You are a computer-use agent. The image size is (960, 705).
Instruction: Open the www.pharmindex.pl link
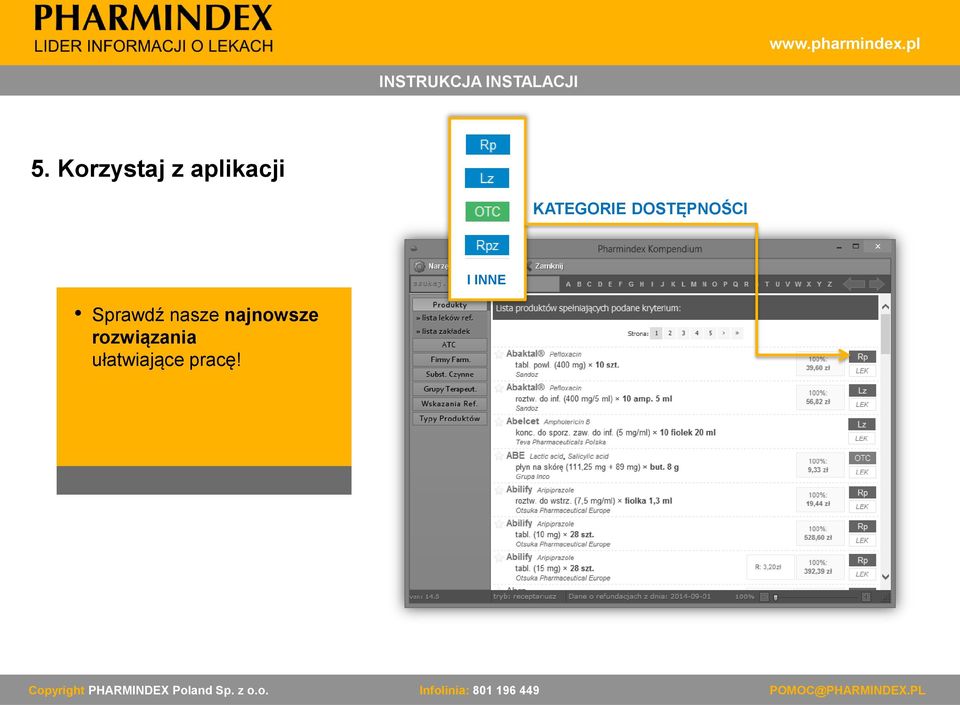tap(845, 44)
